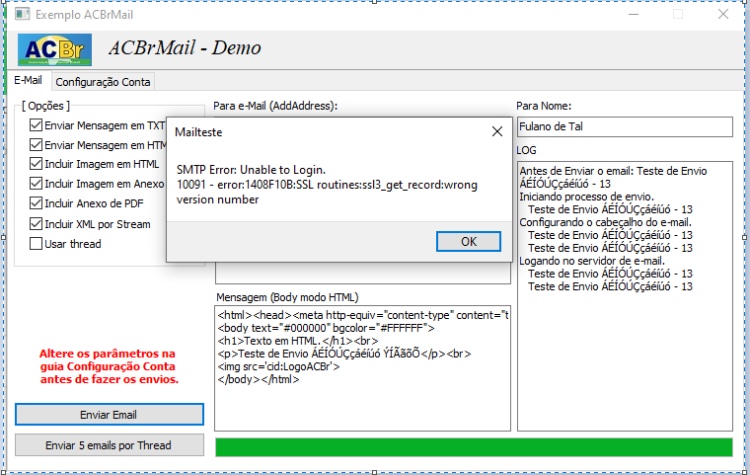Viewport: 750px width, 475px height.
Task: Uncheck Incluir Imagem em Anexo
Action: [36, 184]
